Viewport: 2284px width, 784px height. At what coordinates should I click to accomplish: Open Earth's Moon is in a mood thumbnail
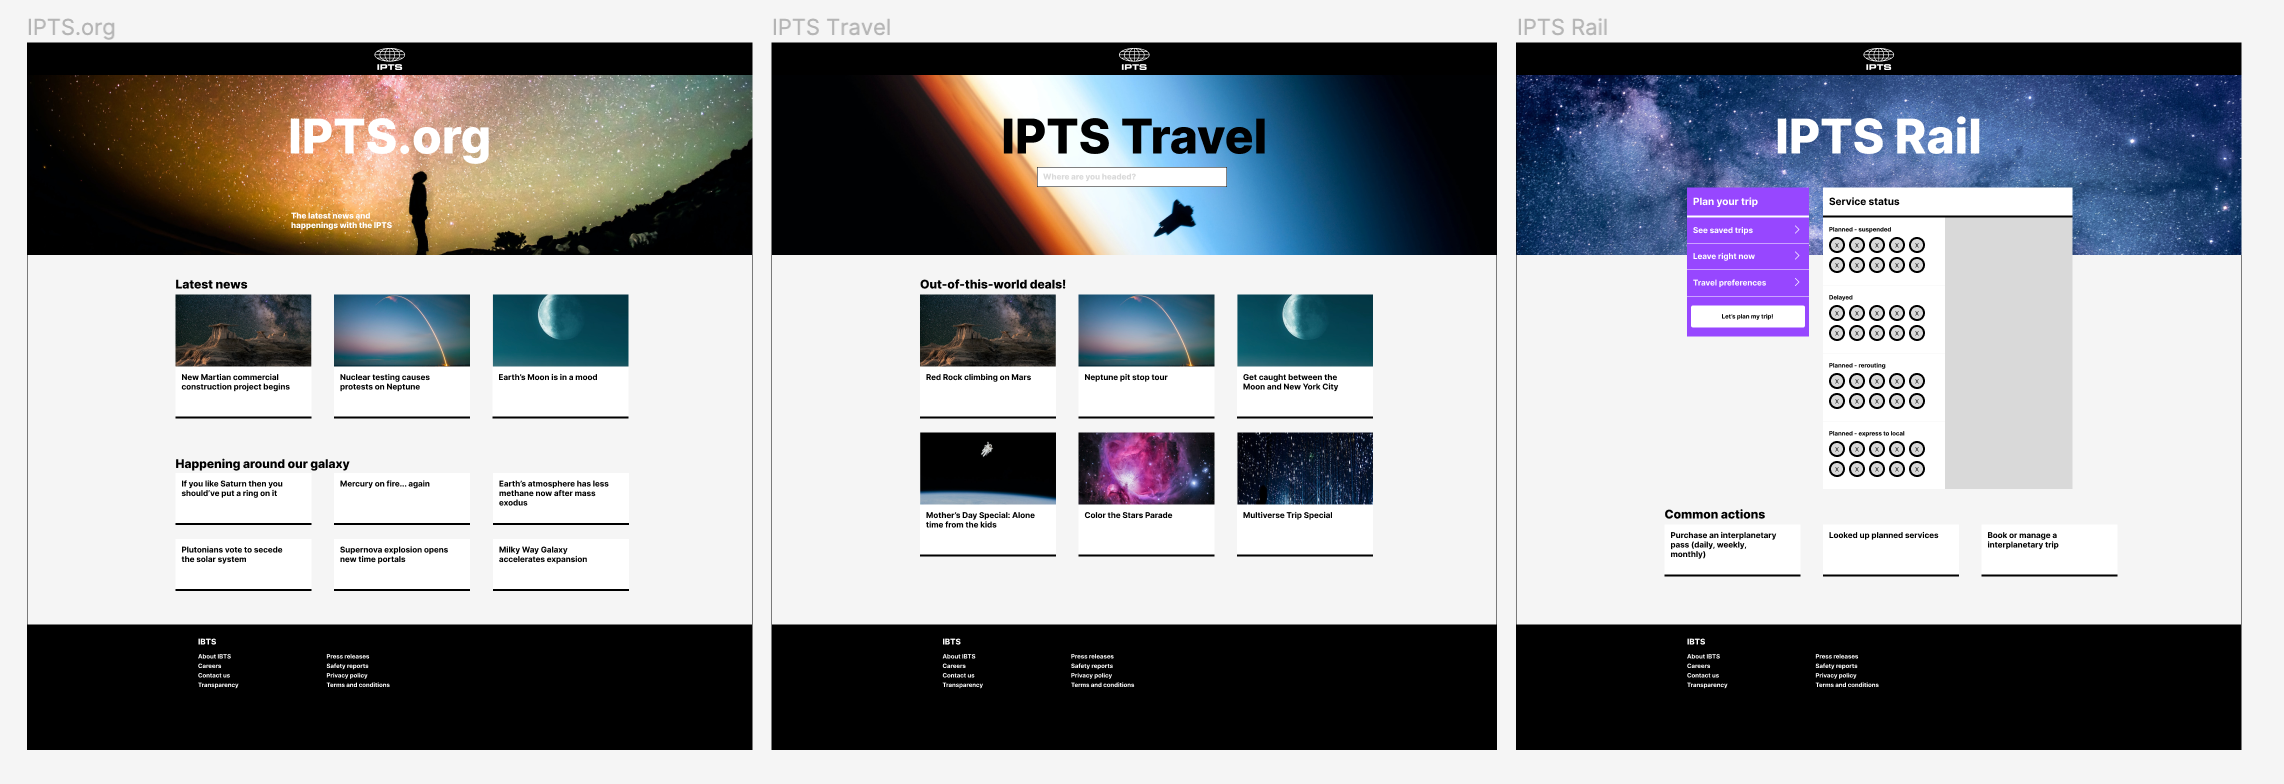tap(560, 330)
